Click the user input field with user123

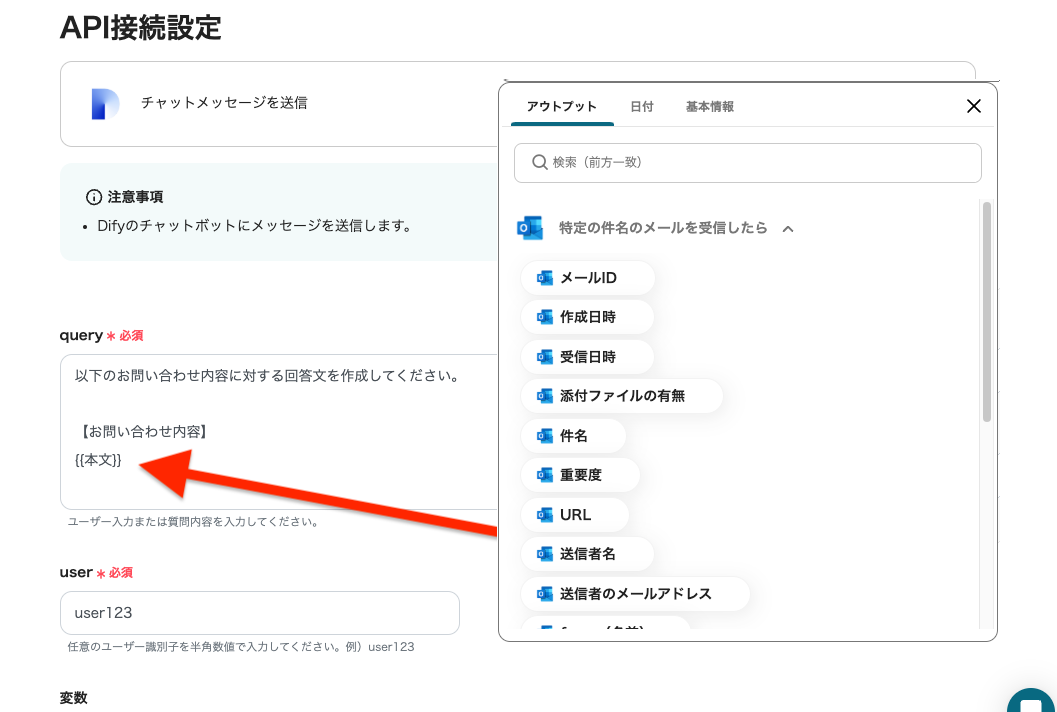click(260, 613)
